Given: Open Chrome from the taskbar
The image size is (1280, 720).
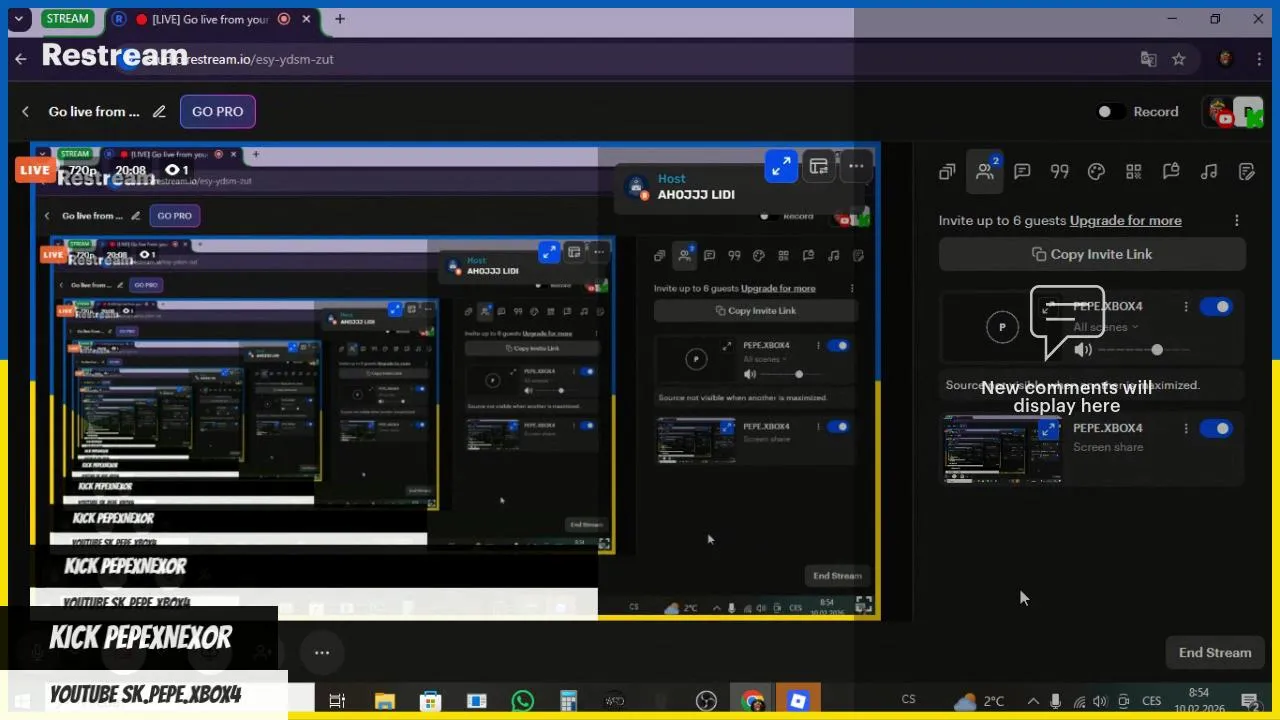Looking at the screenshot, I should tap(752, 701).
